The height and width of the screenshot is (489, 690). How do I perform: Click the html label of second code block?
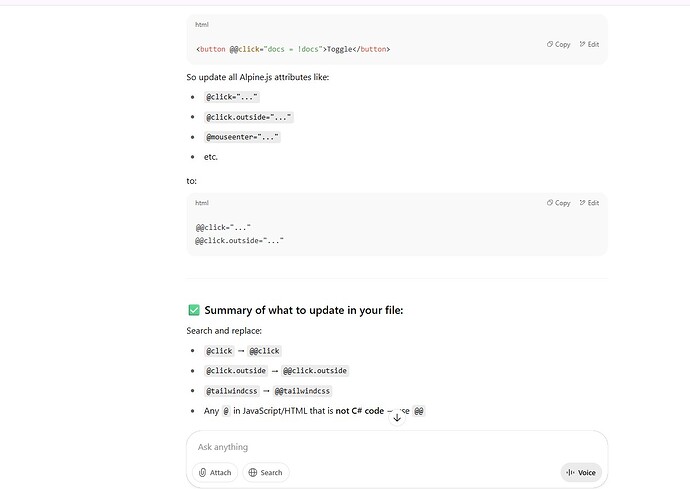coord(202,203)
